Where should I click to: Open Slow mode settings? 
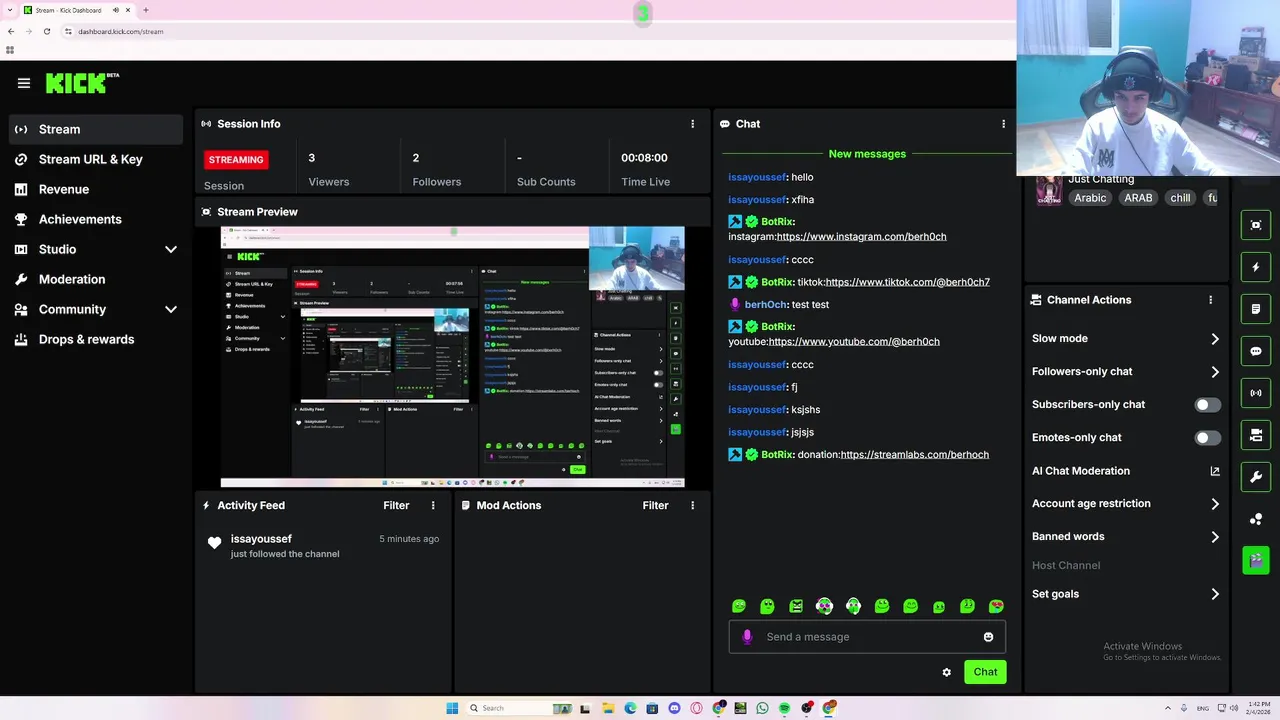pos(1126,339)
